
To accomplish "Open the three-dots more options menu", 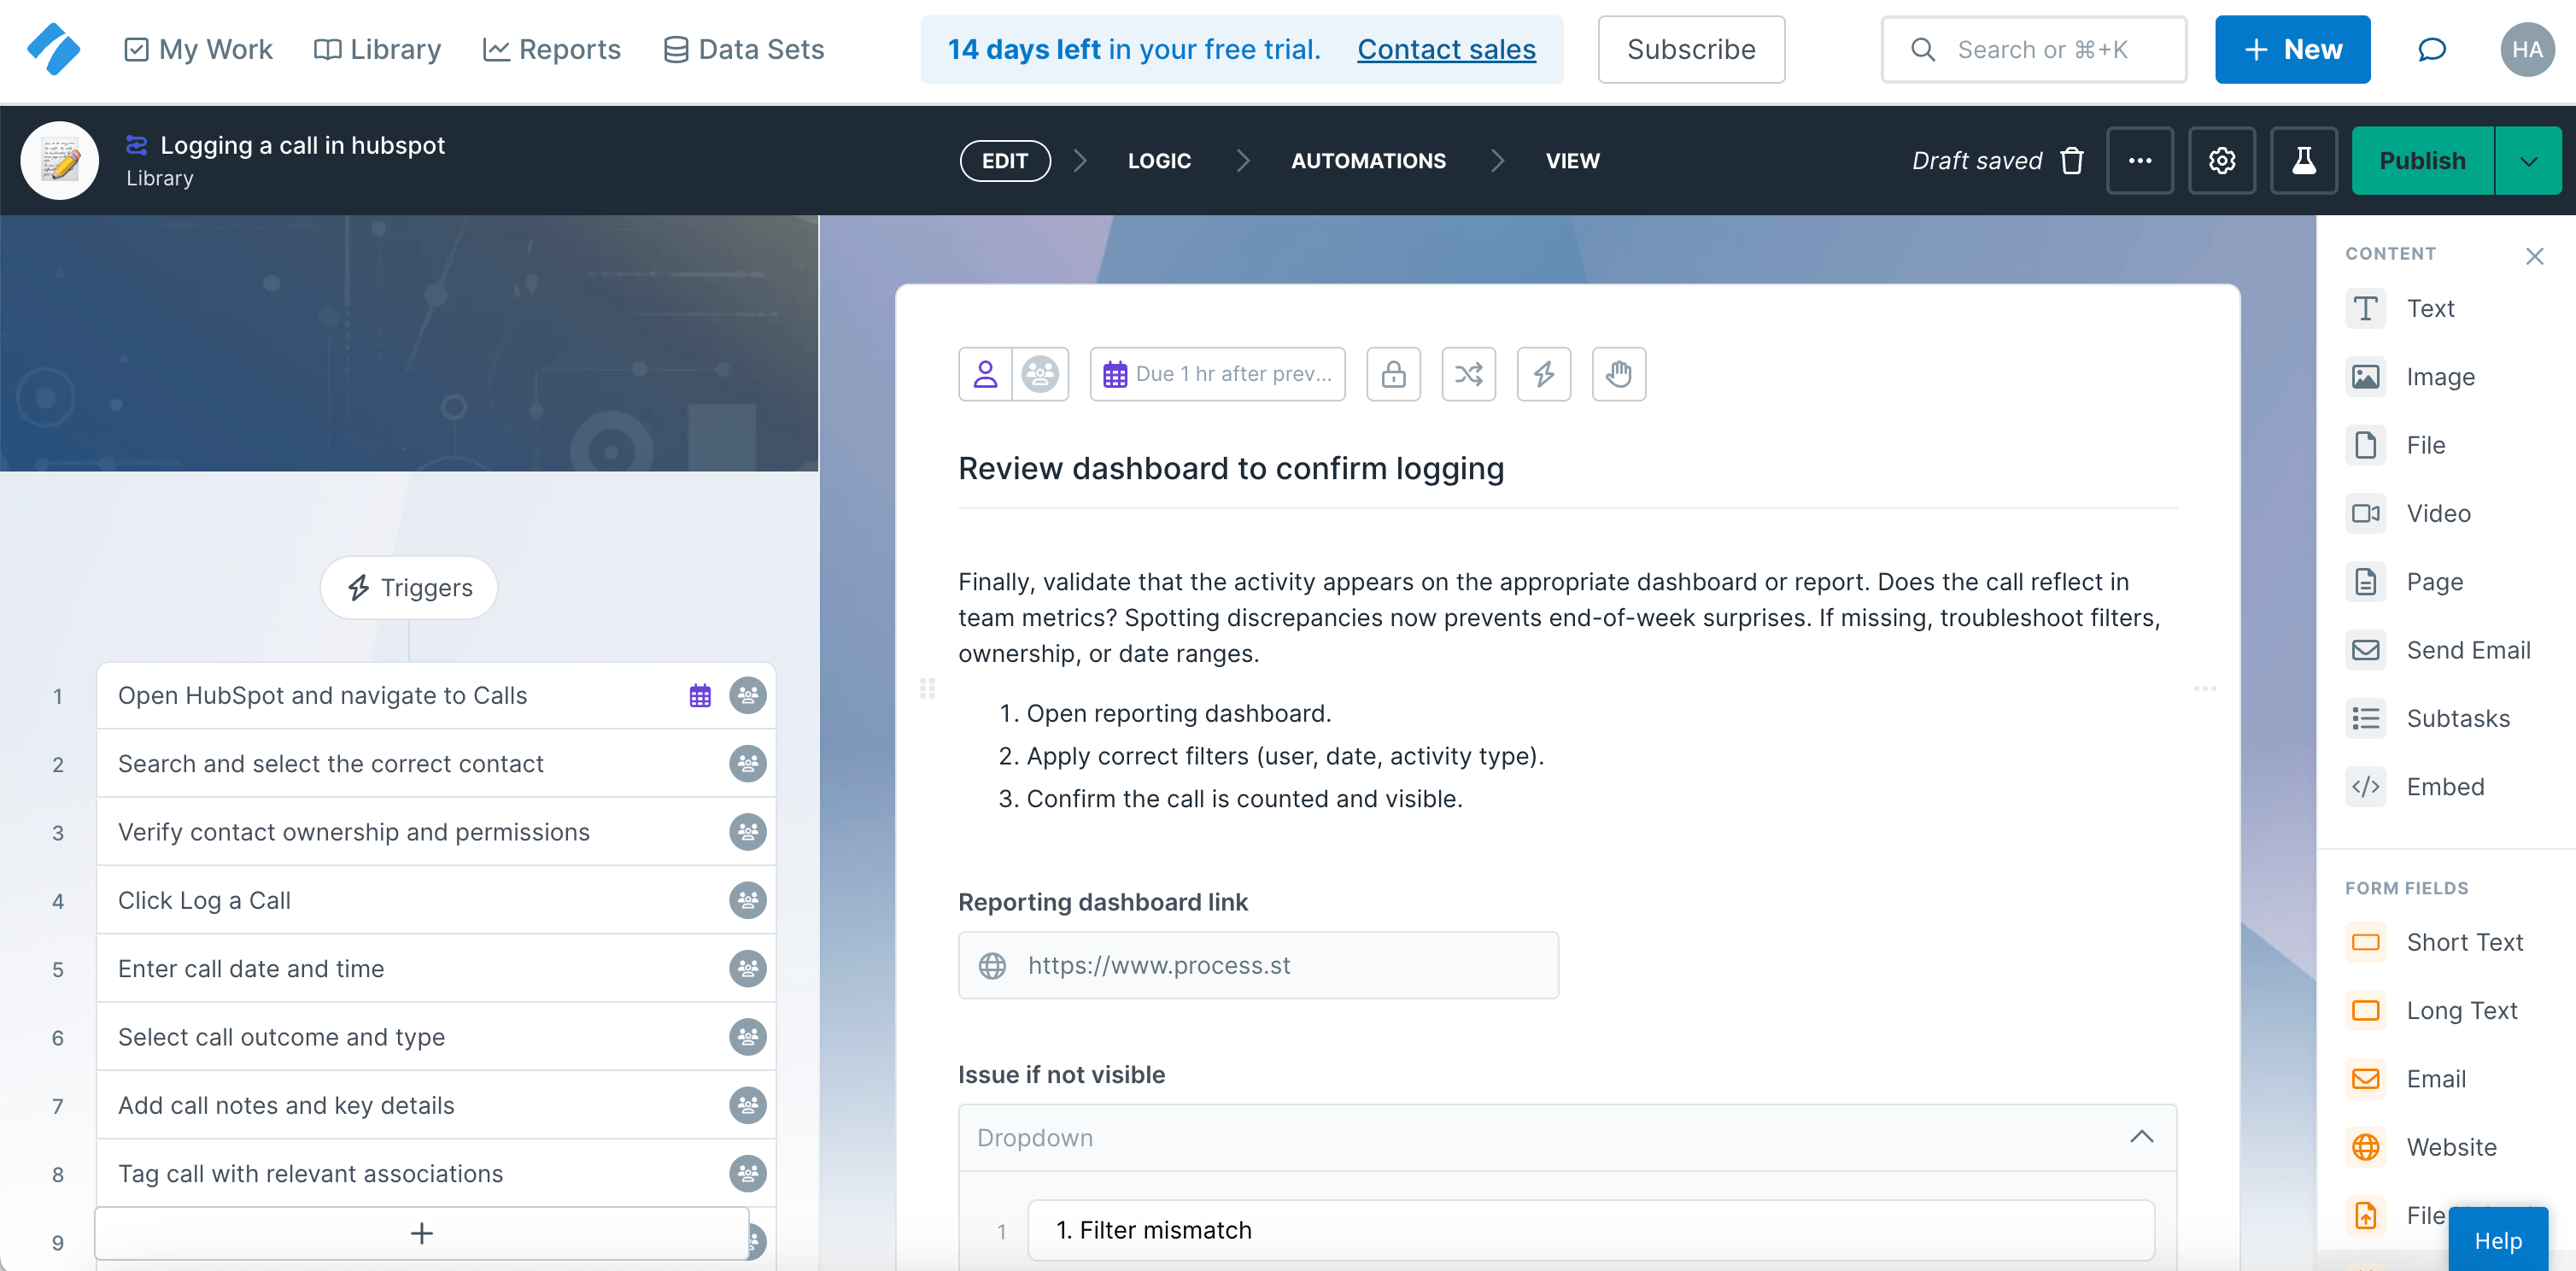I will (2140, 160).
